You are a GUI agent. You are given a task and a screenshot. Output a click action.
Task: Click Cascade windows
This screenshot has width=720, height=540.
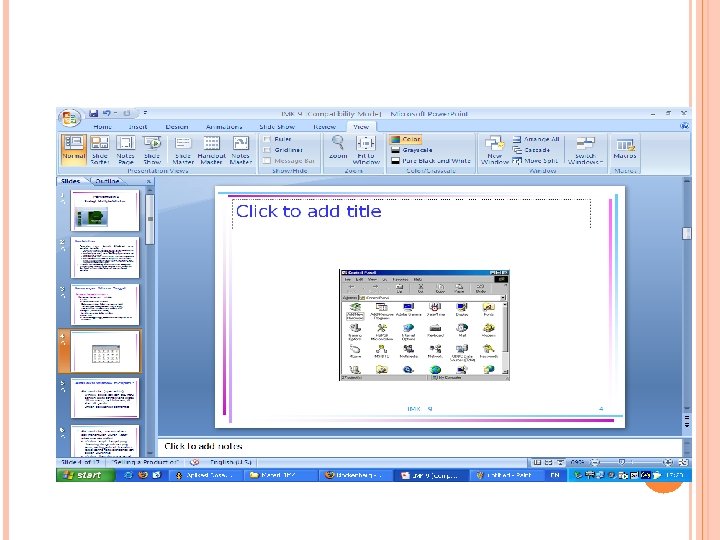pyautogui.click(x=531, y=150)
